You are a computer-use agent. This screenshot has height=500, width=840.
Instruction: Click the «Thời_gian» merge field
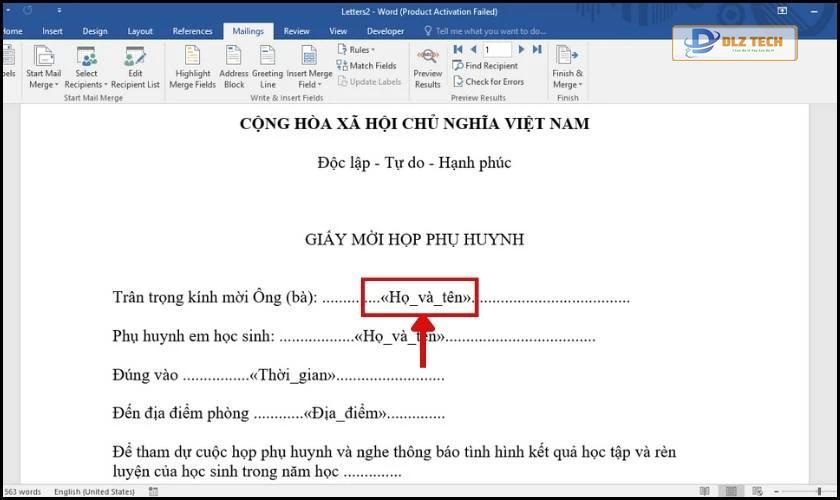[x=292, y=375]
